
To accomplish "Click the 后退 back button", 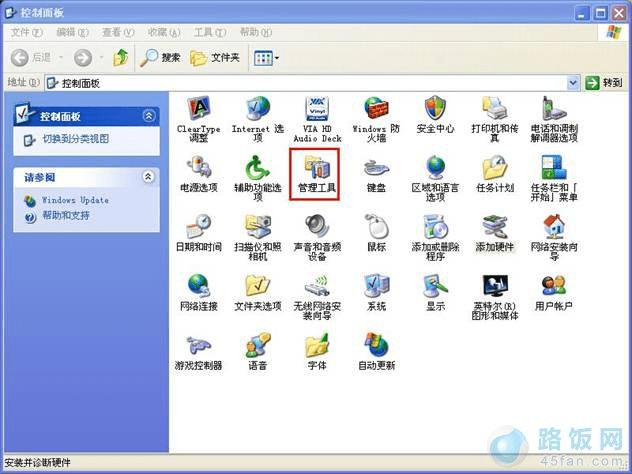I will coord(31,58).
